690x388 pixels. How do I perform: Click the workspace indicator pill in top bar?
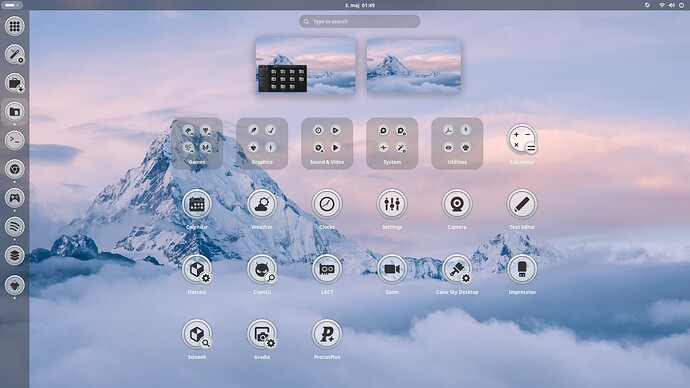12,5
